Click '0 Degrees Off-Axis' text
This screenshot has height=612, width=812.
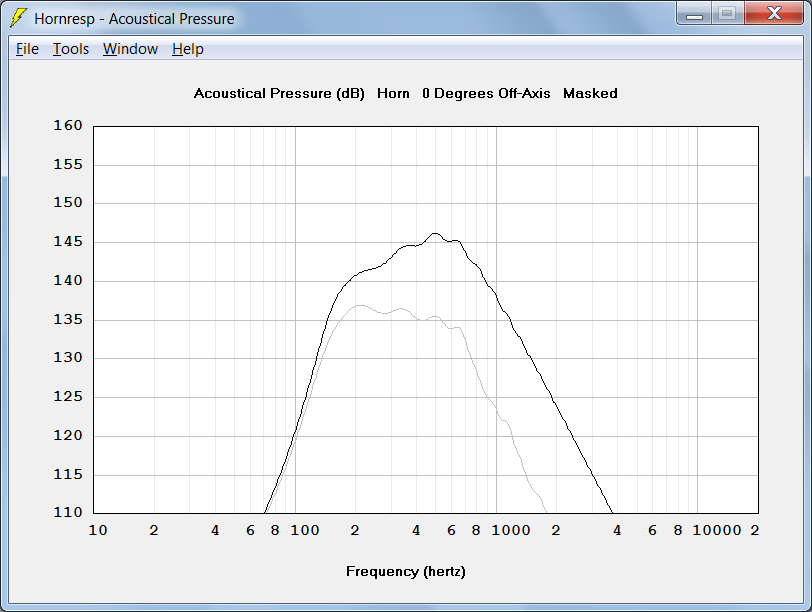pyautogui.click(x=486, y=94)
